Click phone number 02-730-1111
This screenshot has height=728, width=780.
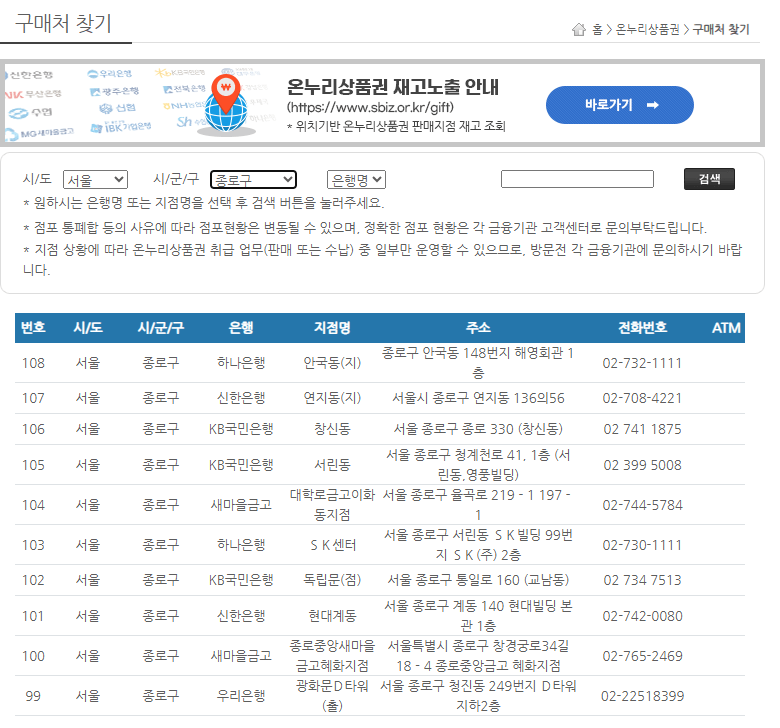point(642,545)
